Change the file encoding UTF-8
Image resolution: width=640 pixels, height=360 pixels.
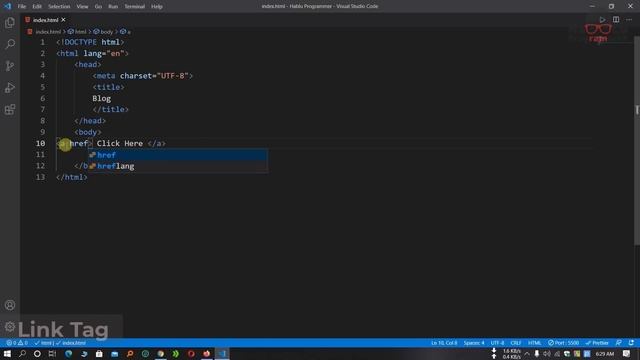pyautogui.click(x=497, y=343)
